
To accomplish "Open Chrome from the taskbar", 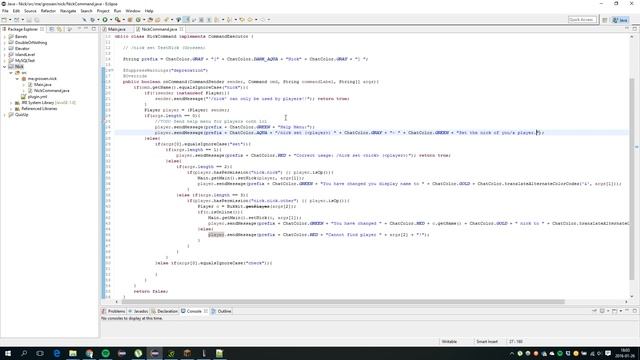I will [89, 353].
